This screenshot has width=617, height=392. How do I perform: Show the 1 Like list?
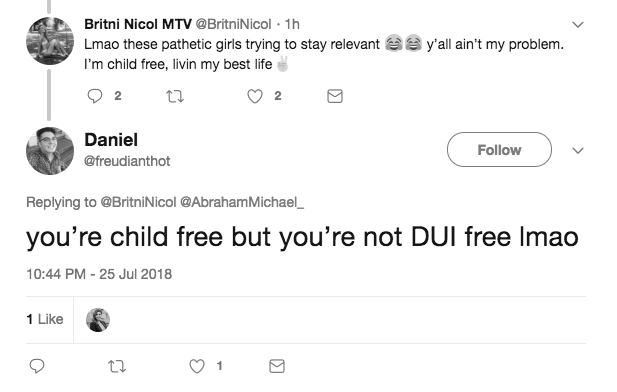tap(45, 319)
